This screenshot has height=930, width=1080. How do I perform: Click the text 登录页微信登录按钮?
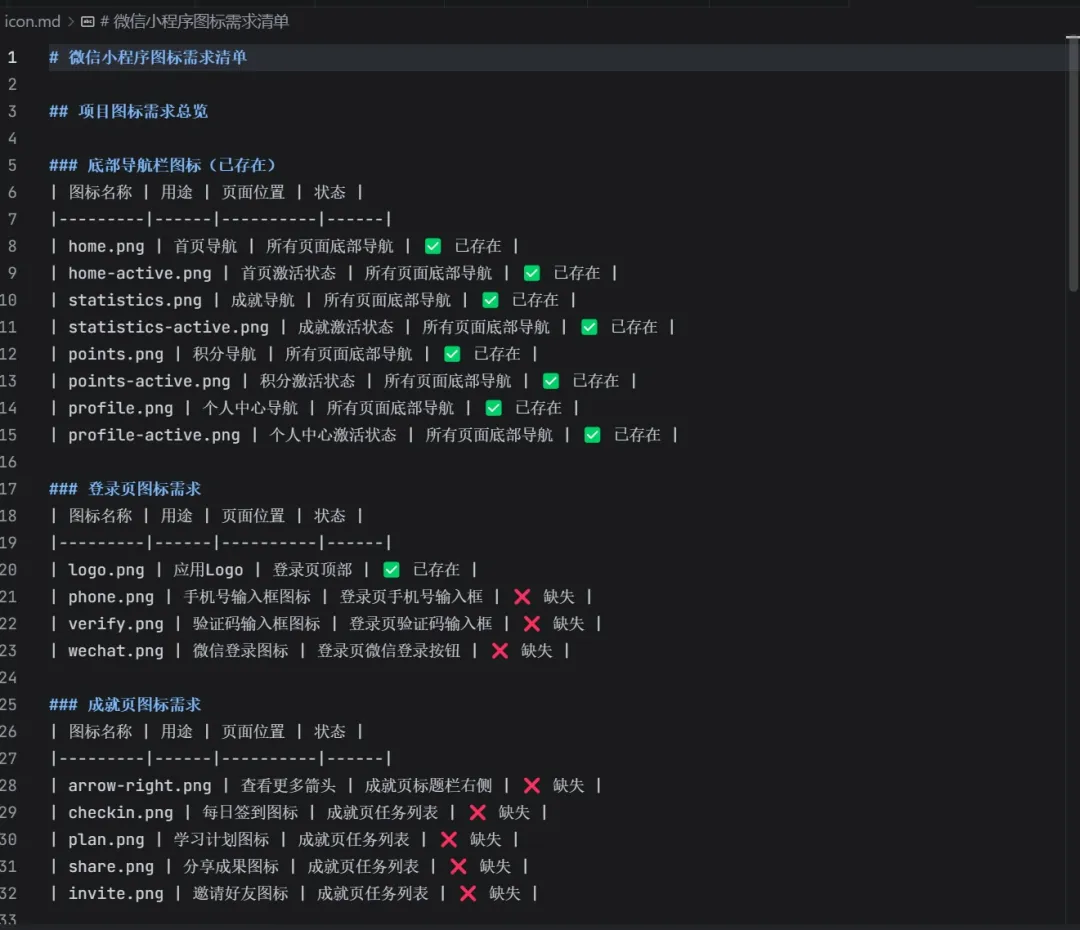[388, 650]
